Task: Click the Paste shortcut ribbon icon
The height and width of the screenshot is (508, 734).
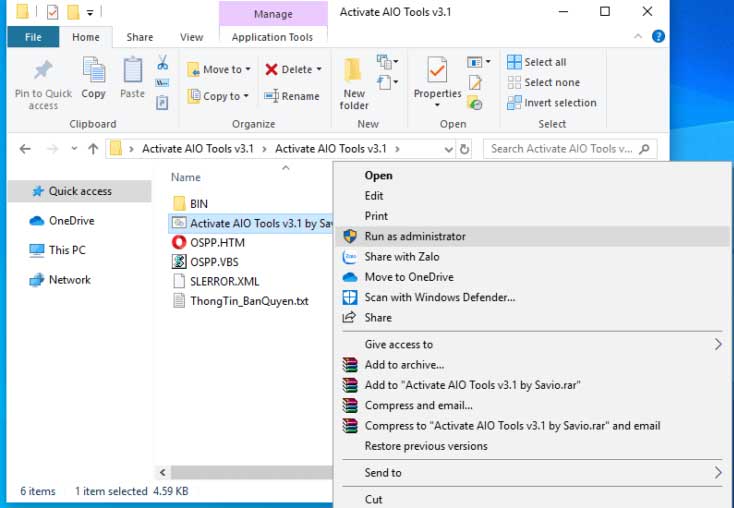Action: coord(162,103)
